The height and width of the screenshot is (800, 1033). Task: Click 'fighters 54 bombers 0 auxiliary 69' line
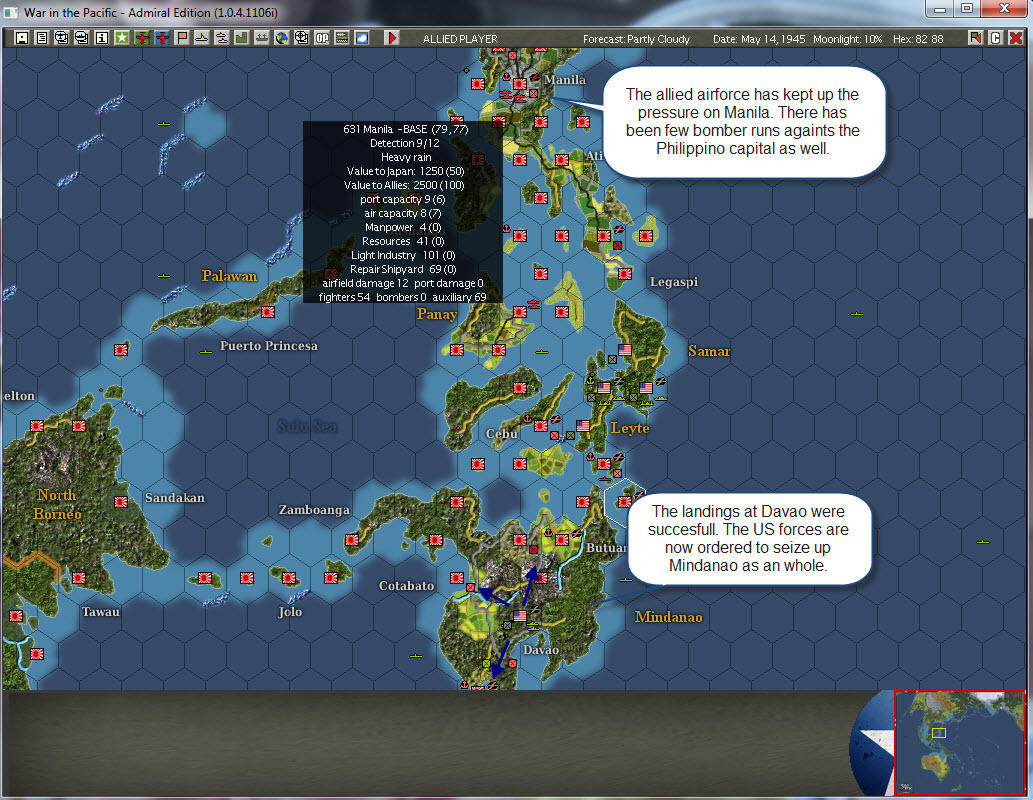pos(403,297)
